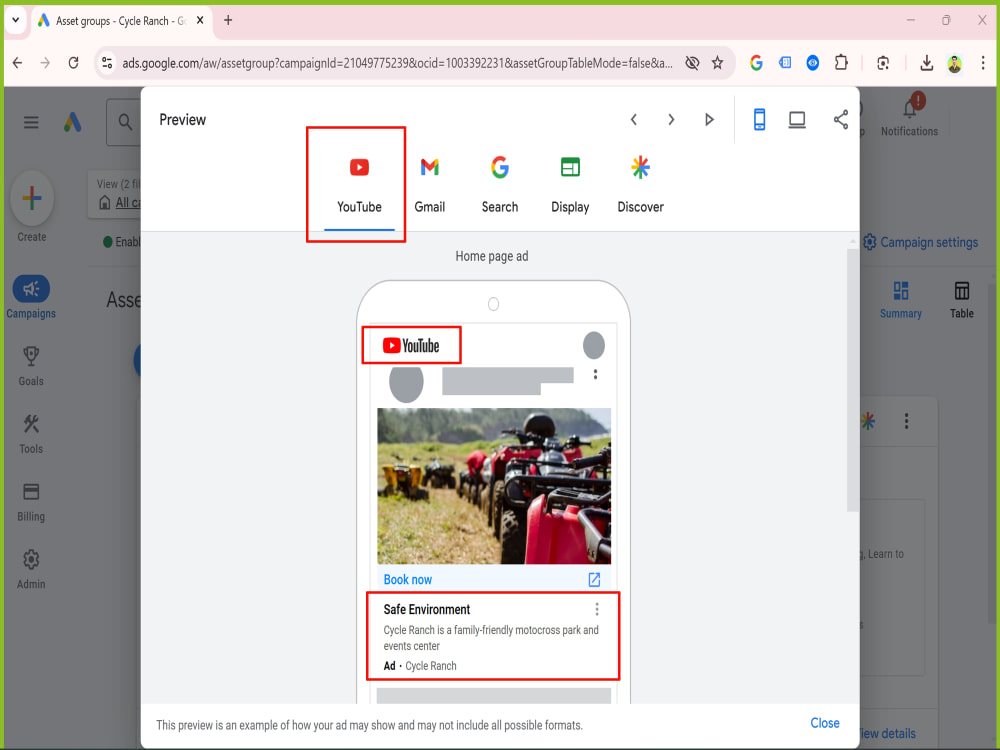Switch to the Gmail preview tab
Image resolution: width=1000 pixels, height=750 pixels.
click(x=429, y=184)
